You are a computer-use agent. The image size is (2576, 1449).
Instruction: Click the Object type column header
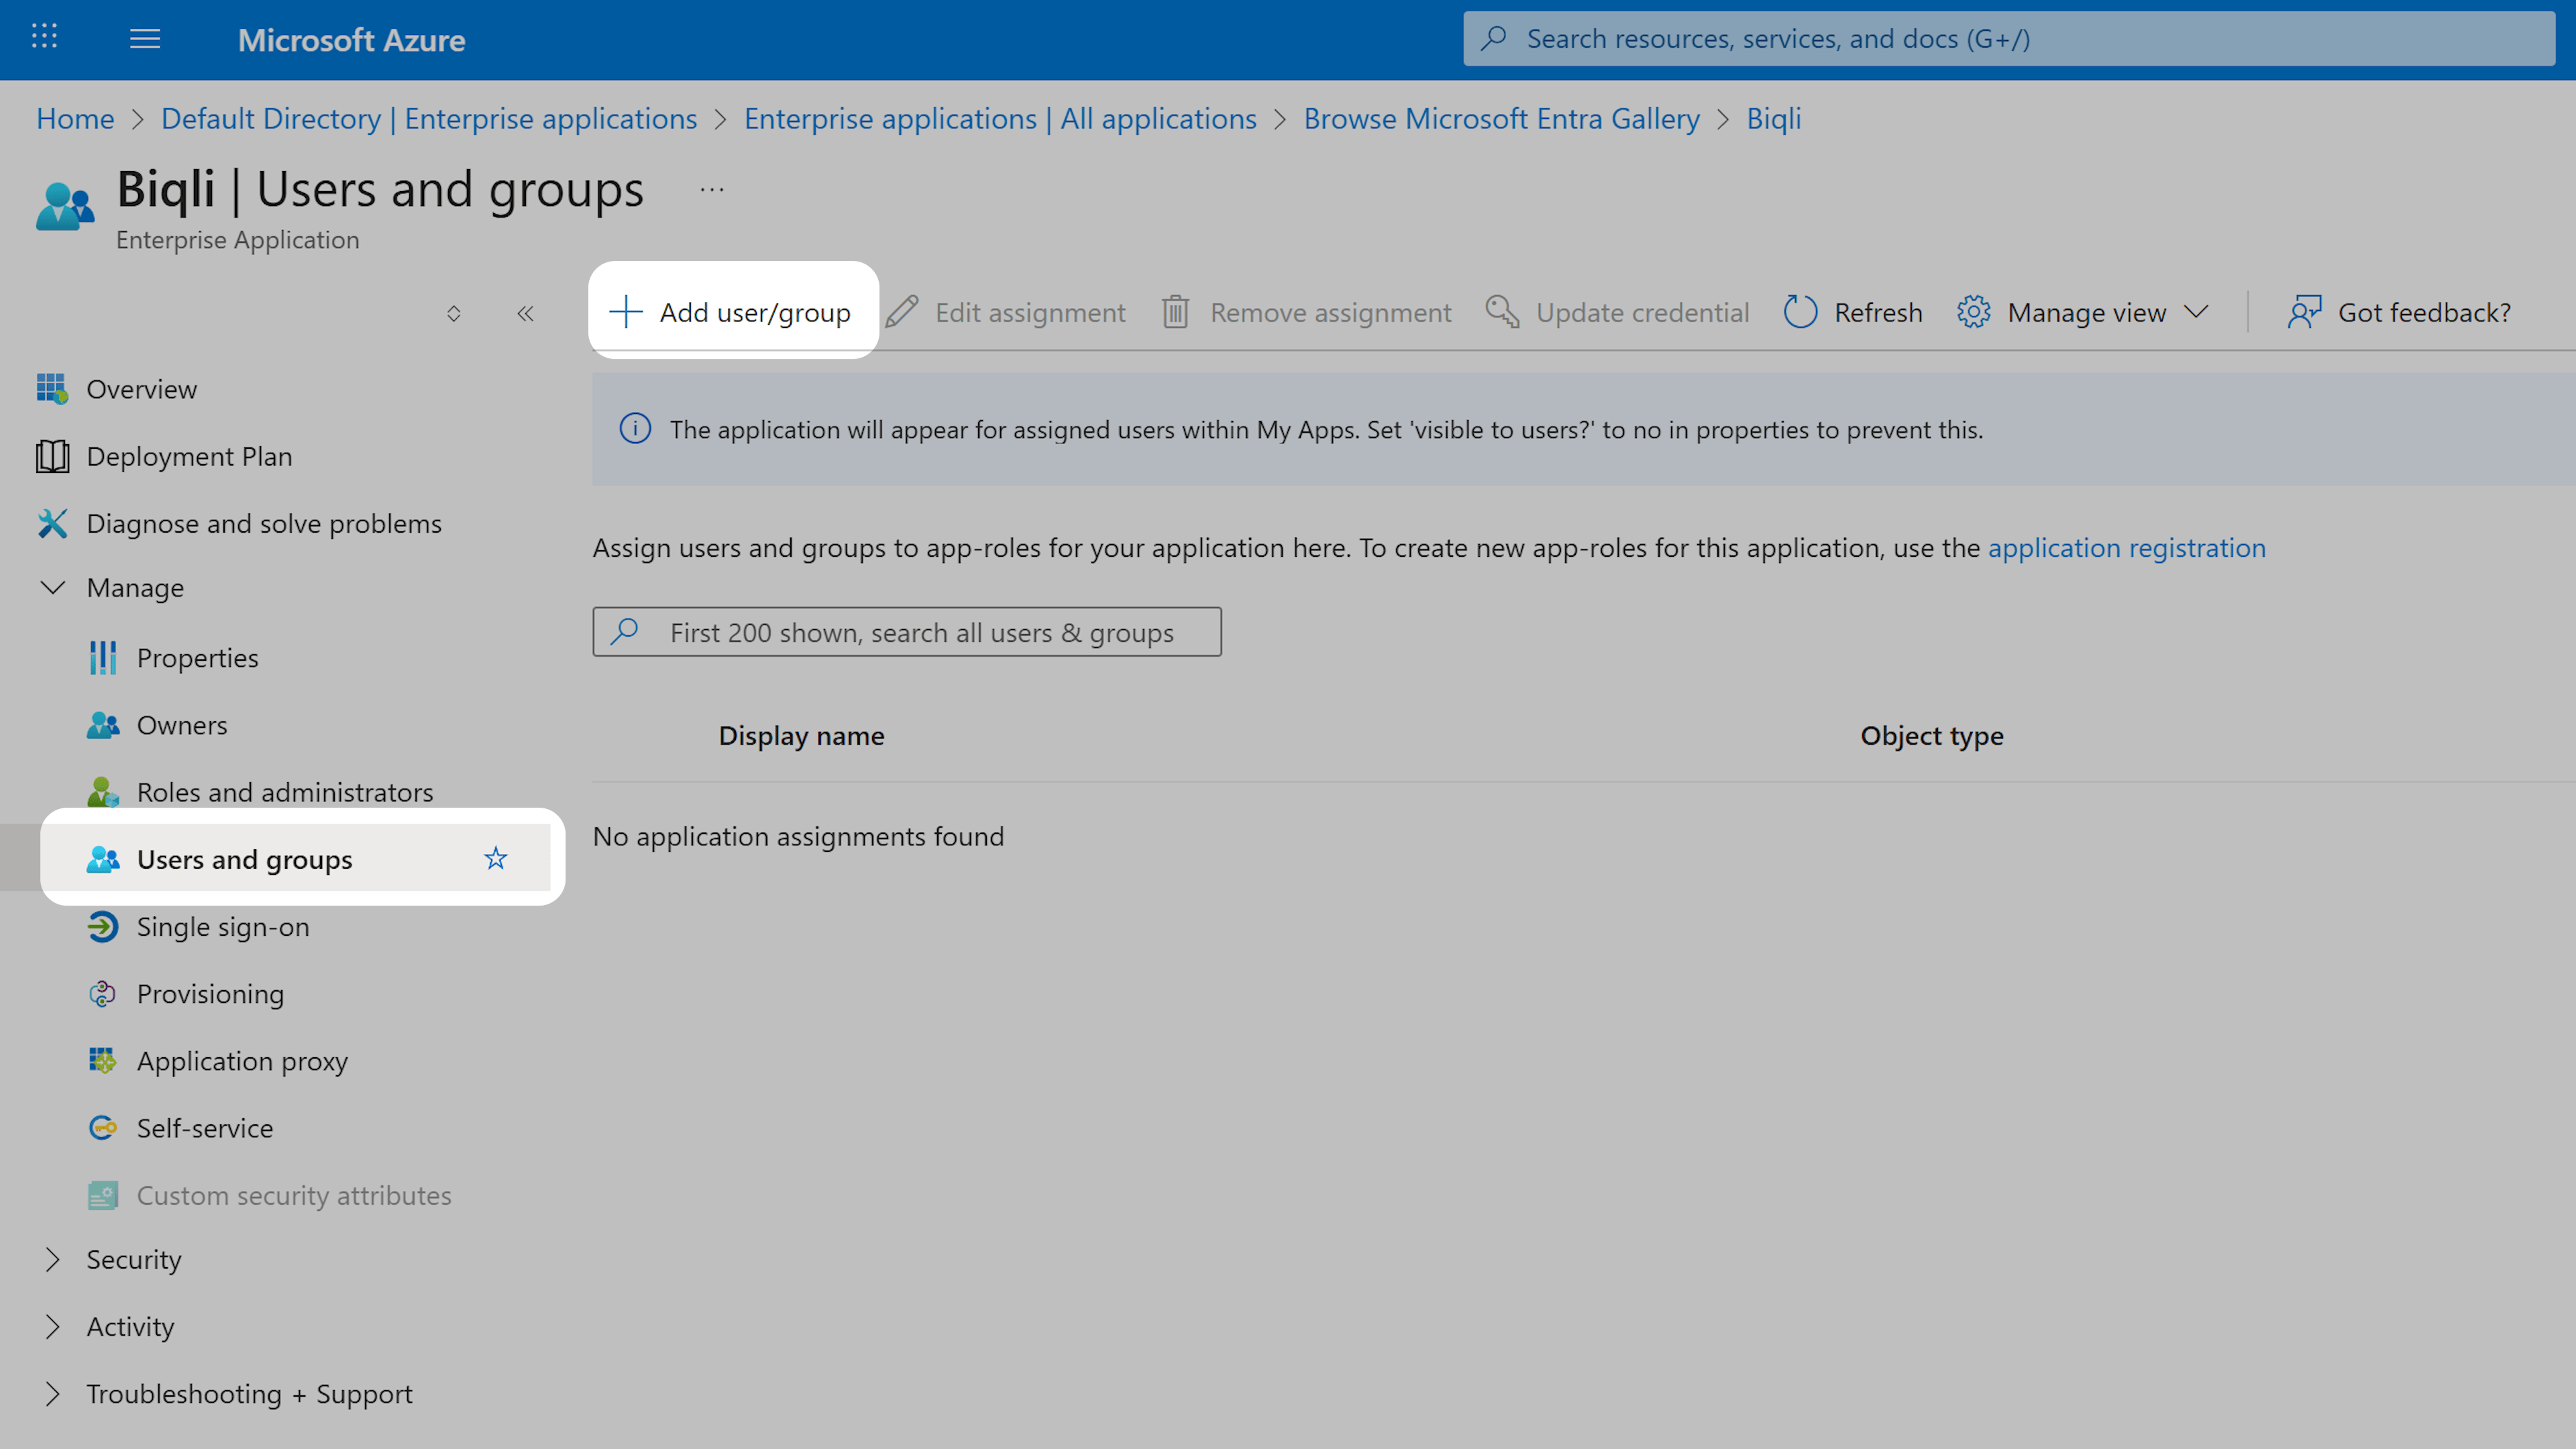coord(1931,736)
